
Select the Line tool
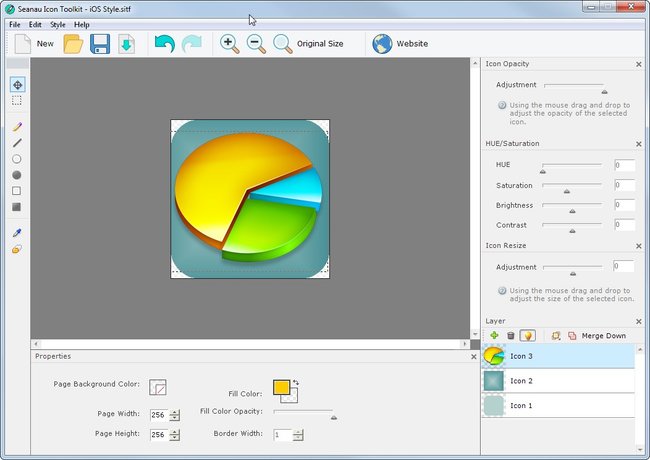pyautogui.click(x=17, y=143)
